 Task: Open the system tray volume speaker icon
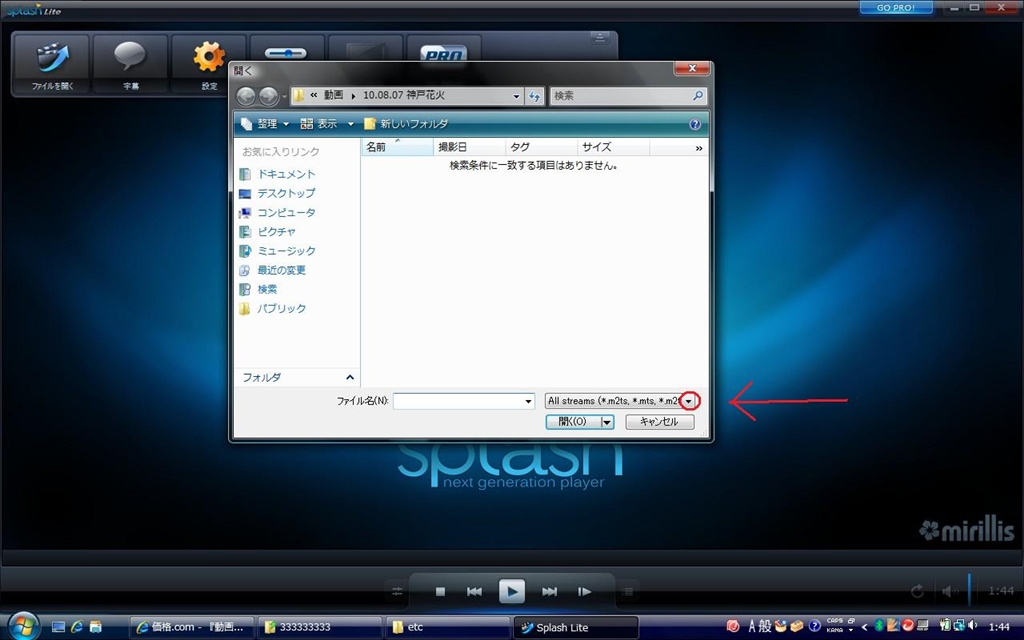click(973, 626)
